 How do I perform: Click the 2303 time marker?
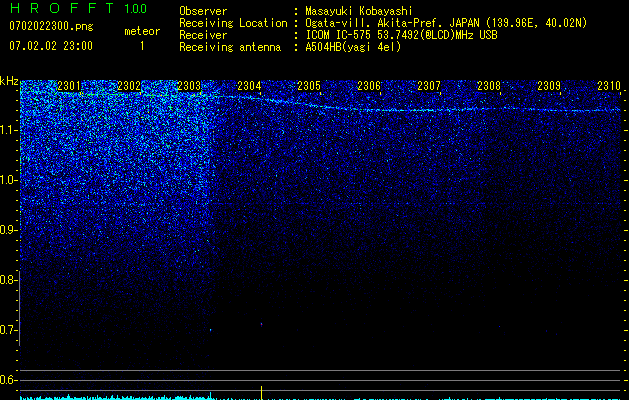tap(189, 86)
